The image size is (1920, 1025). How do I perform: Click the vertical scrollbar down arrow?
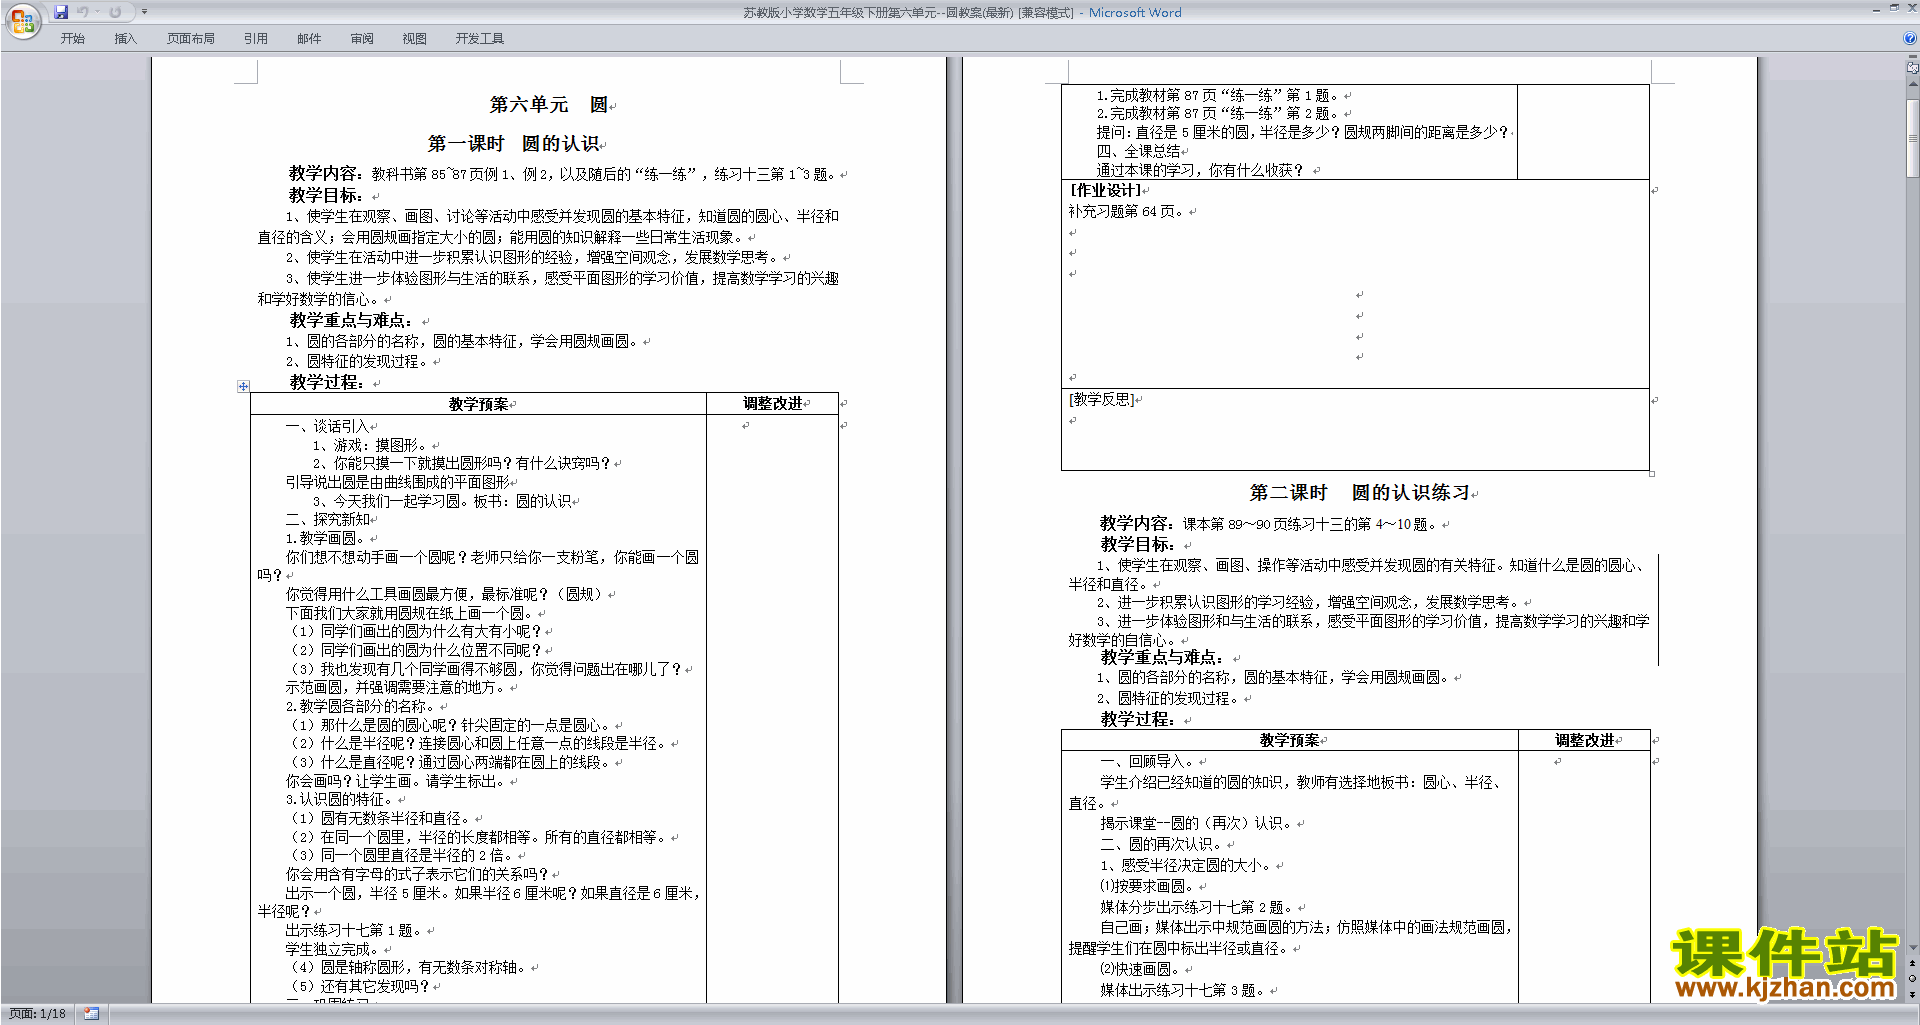(x=1913, y=947)
